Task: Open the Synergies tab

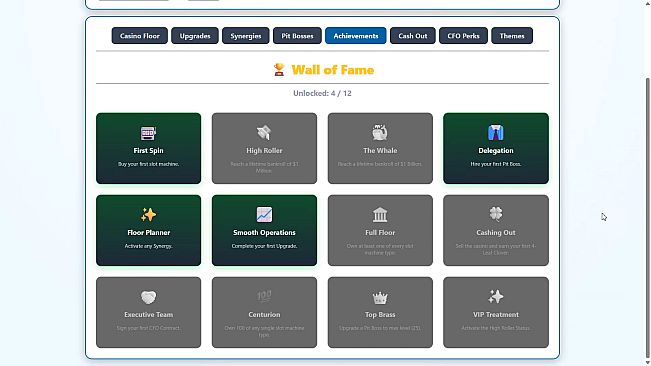Action: click(x=246, y=36)
